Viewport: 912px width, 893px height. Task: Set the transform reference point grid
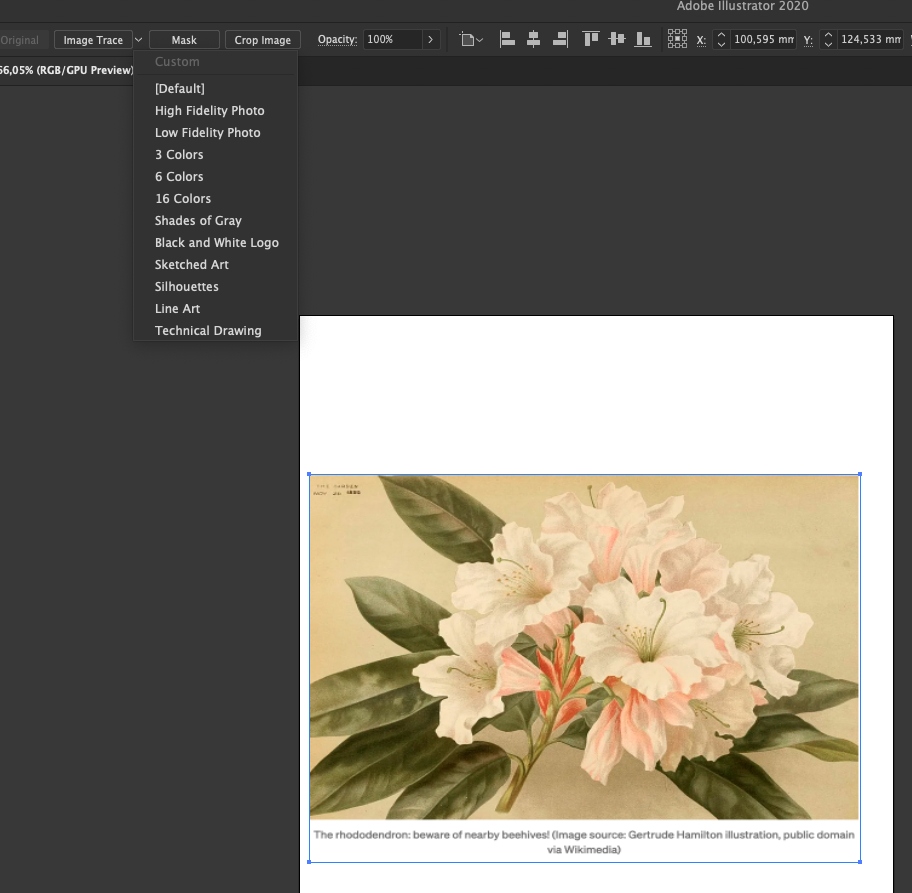677,39
